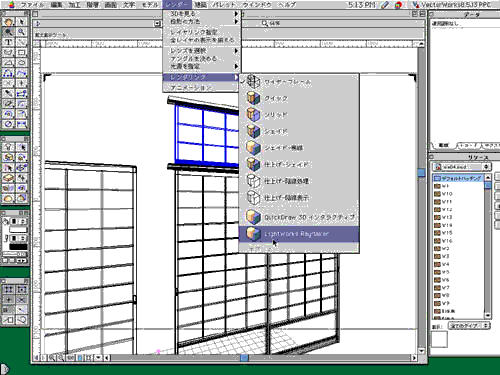
Task: Click drawing window scroll right arrow
Action: click(x=414, y=358)
